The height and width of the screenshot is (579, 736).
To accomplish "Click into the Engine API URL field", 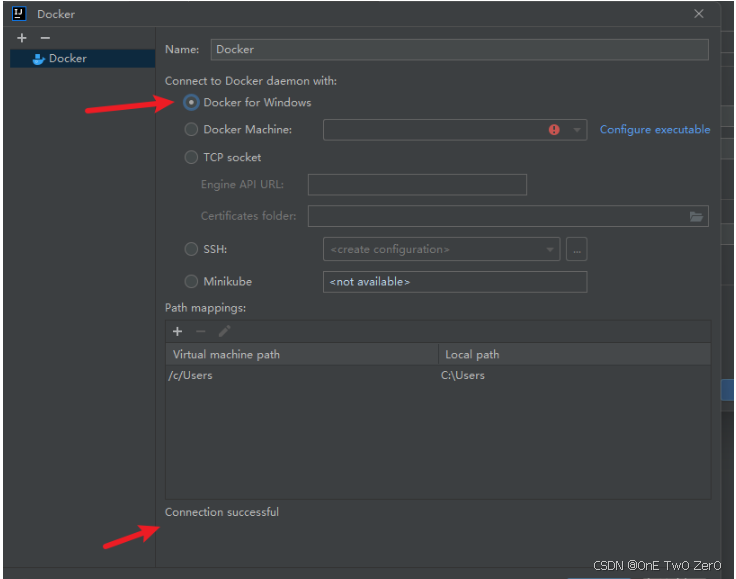I will (x=417, y=184).
